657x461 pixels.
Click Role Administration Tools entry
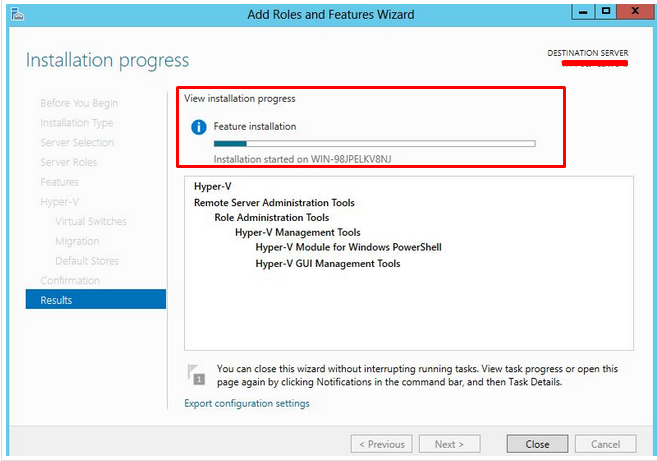pos(272,218)
